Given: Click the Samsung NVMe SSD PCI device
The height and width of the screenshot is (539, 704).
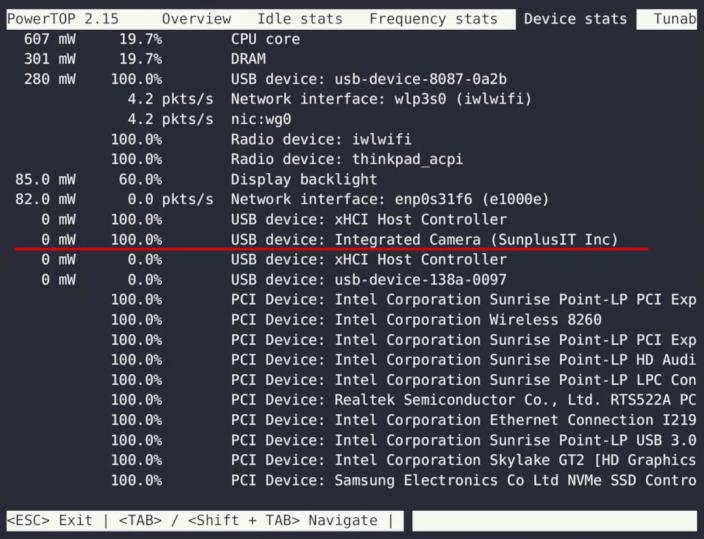Looking at the screenshot, I should point(462,481).
